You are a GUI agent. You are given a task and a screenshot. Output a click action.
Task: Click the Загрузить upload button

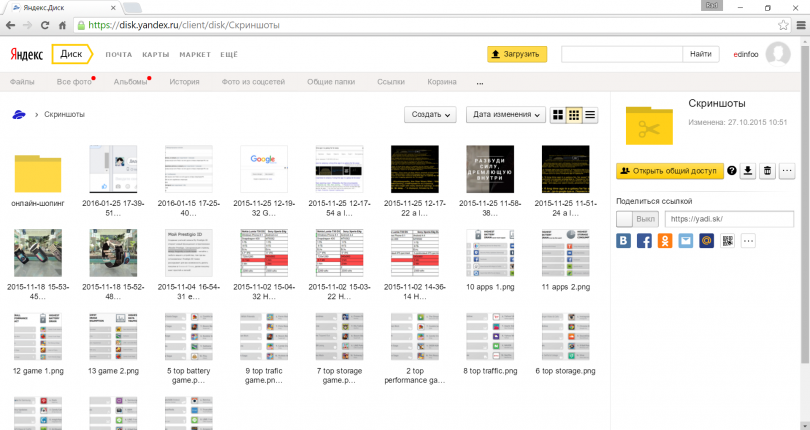click(517, 54)
